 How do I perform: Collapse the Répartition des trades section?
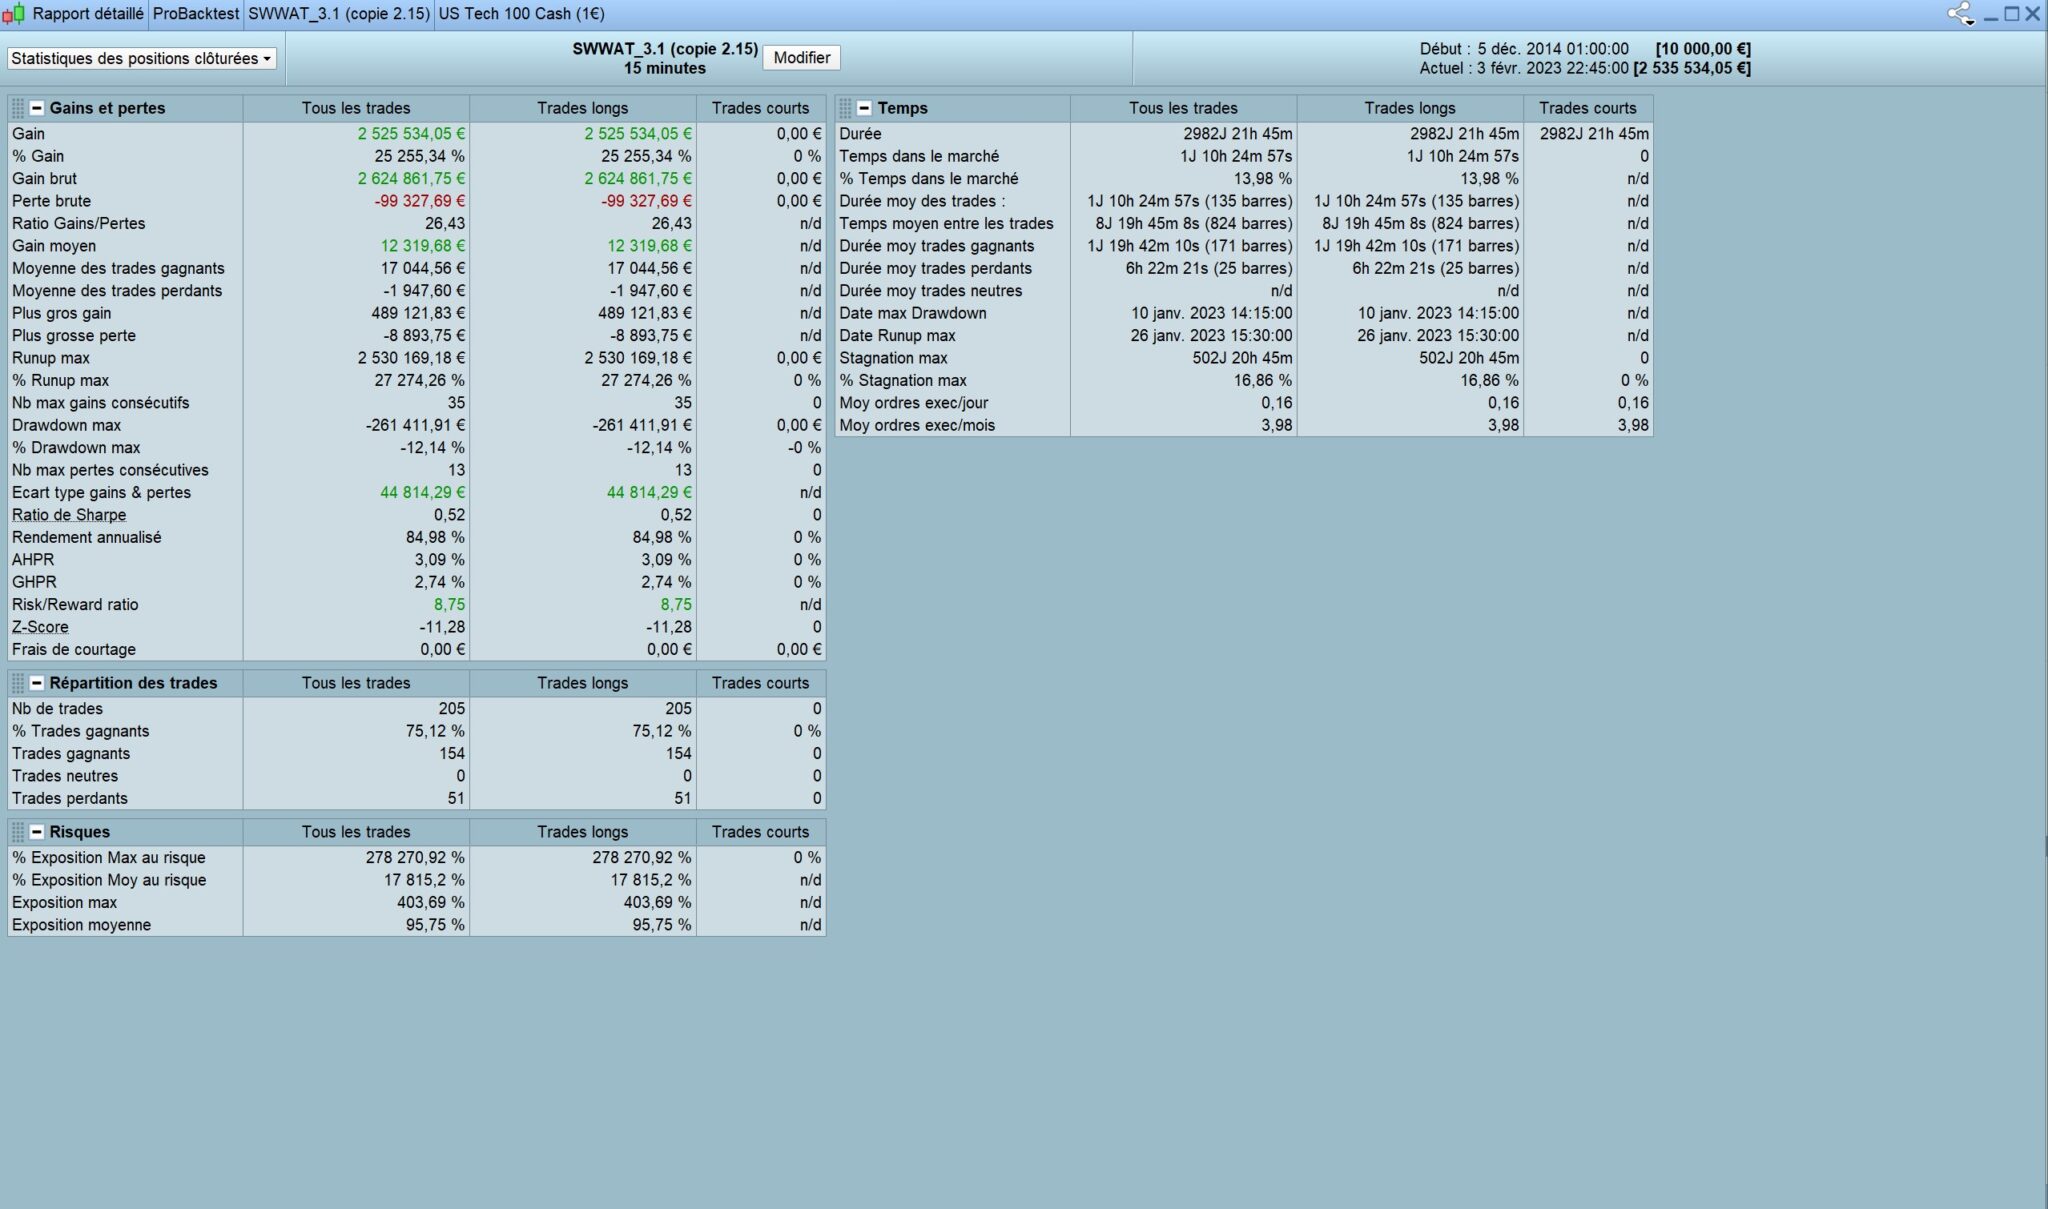[37, 683]
